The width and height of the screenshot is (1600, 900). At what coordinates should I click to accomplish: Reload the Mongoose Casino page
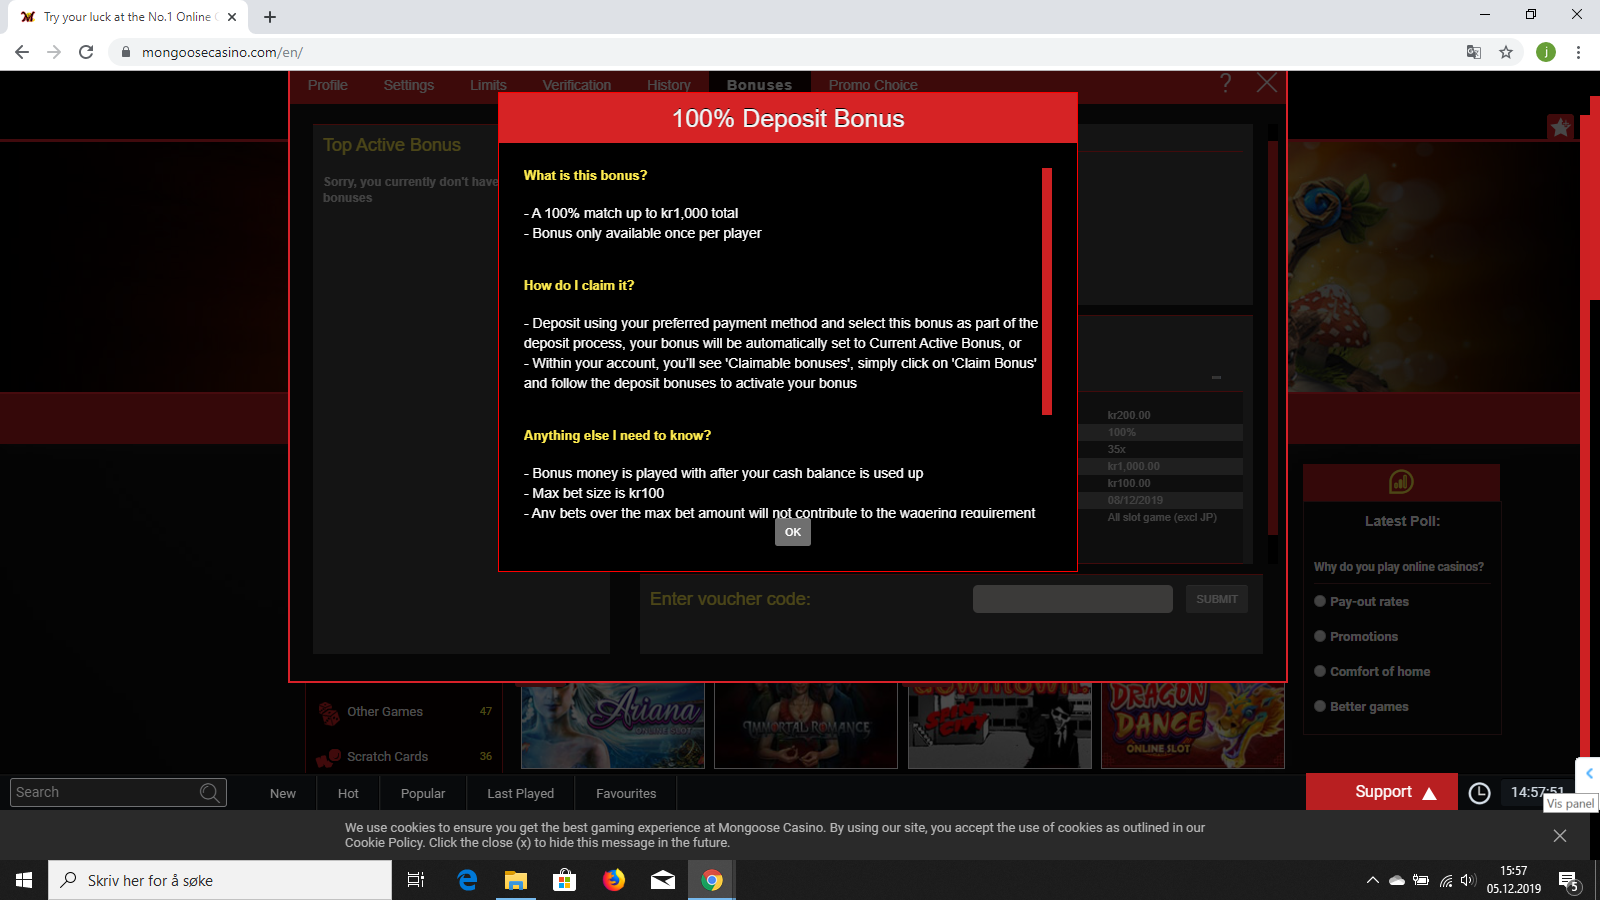(86, 52)
